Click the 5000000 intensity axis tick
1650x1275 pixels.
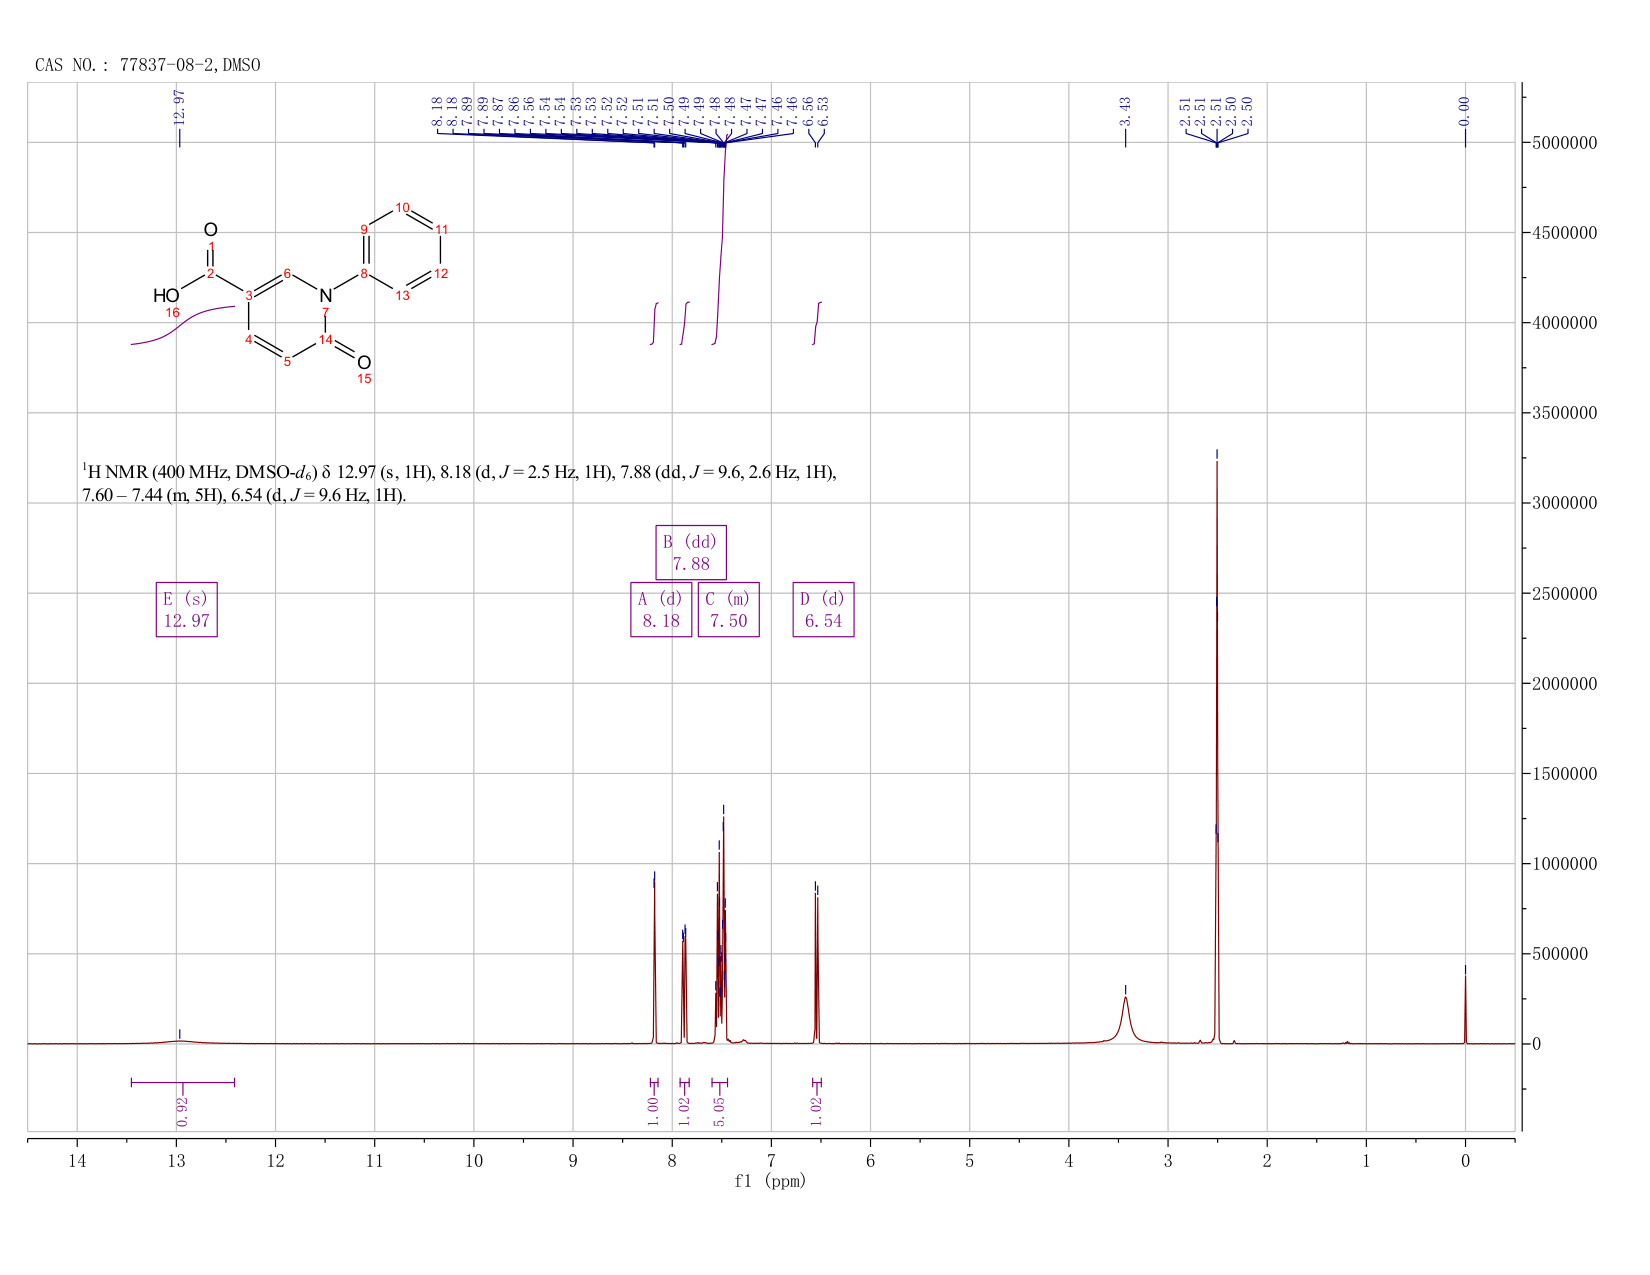pyautogui.click(x=1569, y=143)
